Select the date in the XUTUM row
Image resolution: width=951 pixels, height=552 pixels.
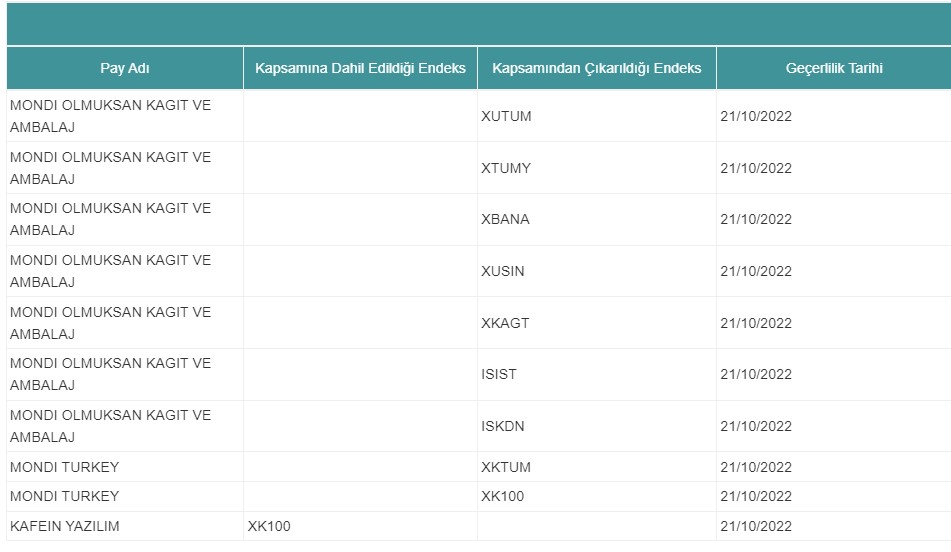756,116
